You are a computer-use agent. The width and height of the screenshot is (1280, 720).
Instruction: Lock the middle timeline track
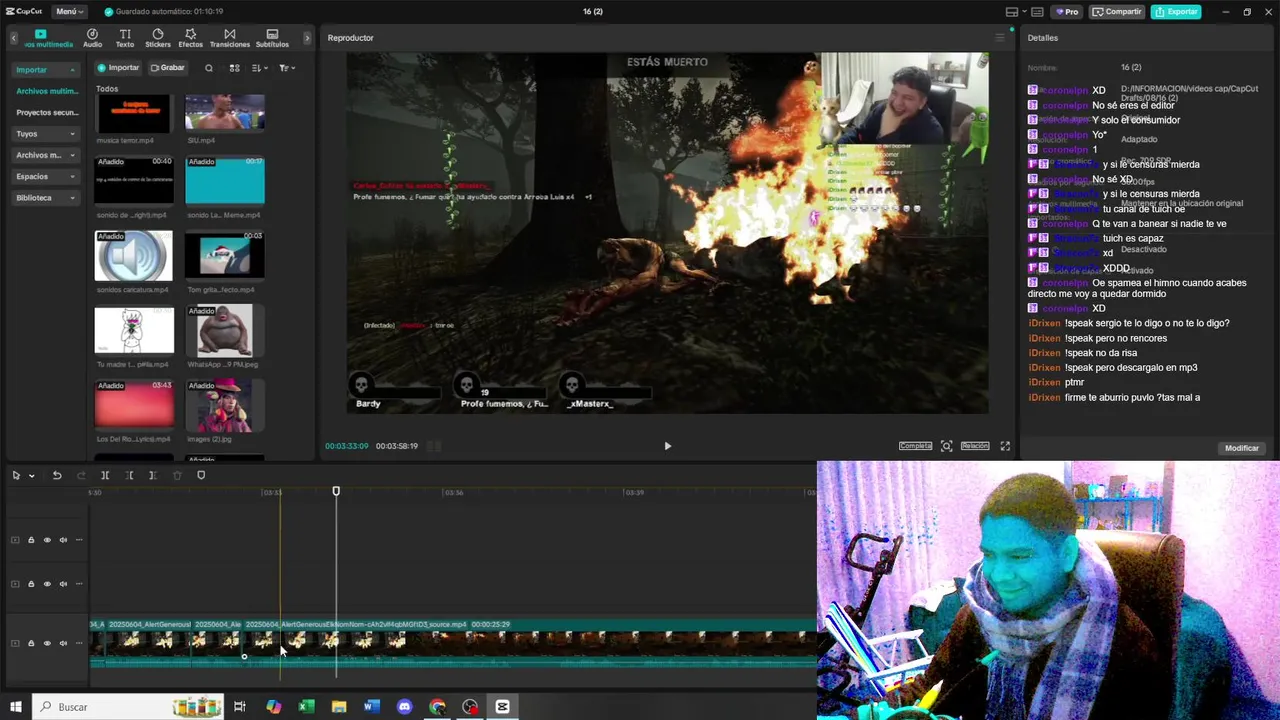[31, 584]
